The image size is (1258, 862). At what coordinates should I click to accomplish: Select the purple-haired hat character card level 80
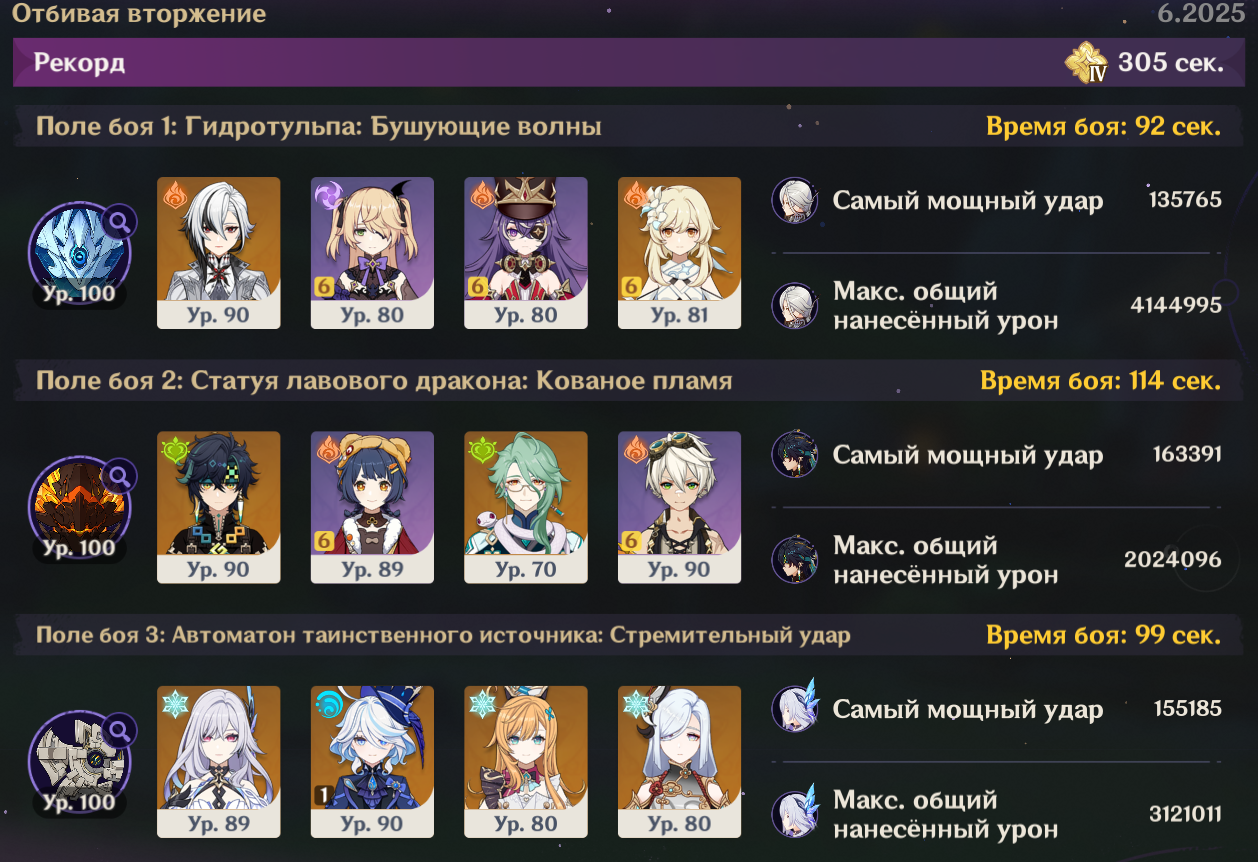(x=526, y=253)
